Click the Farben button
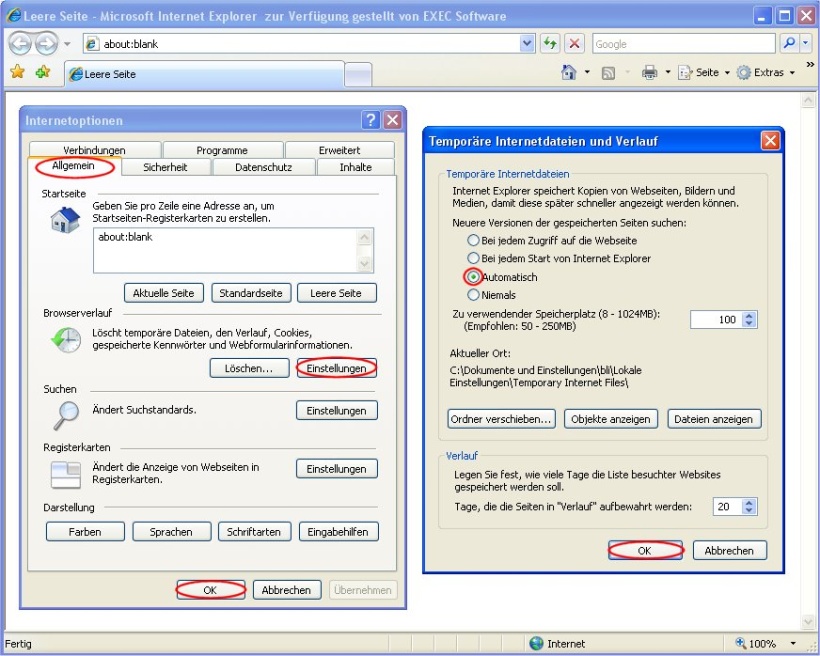The image size is (820, 656). click(x=85, y=531)
